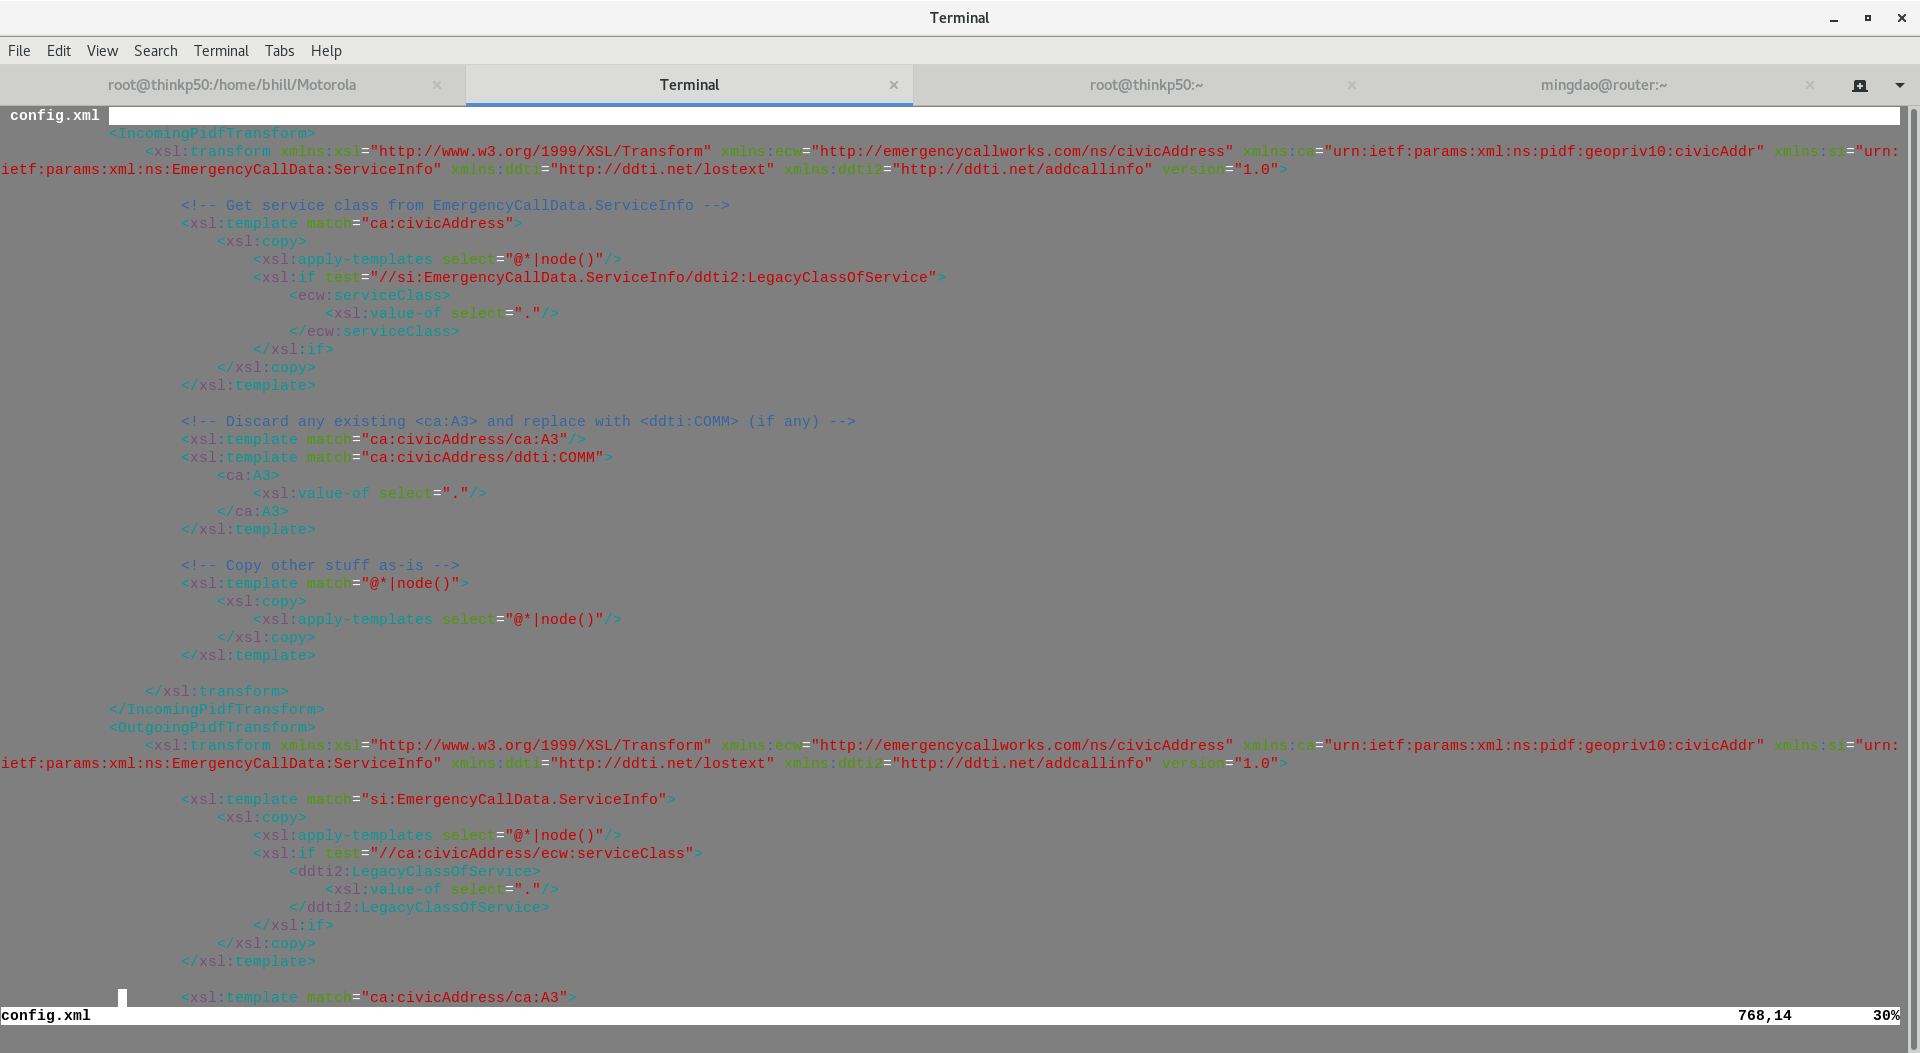
Task: Expand the tab list dropdown arrow
Action: [1900, 86]
